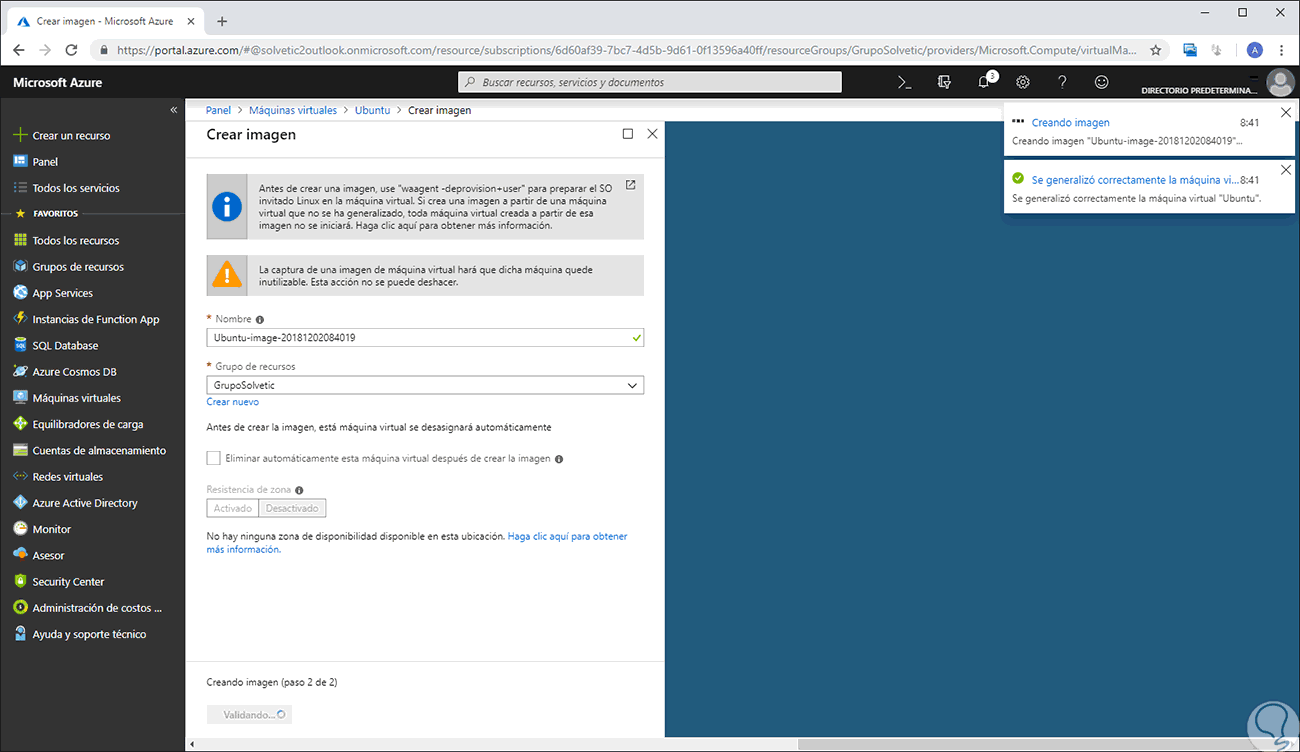1300x752 pixels.
Task: Open directory and subscription filter icon
Action: pyautogui.click(x=944, y=82)
